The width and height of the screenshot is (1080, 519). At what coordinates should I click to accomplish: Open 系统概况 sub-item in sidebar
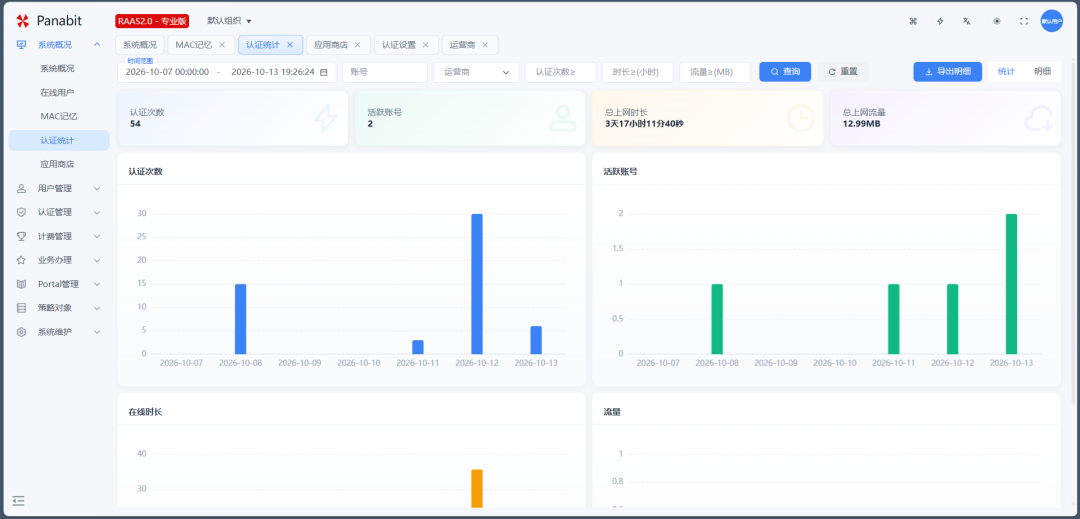coord(59,68)
